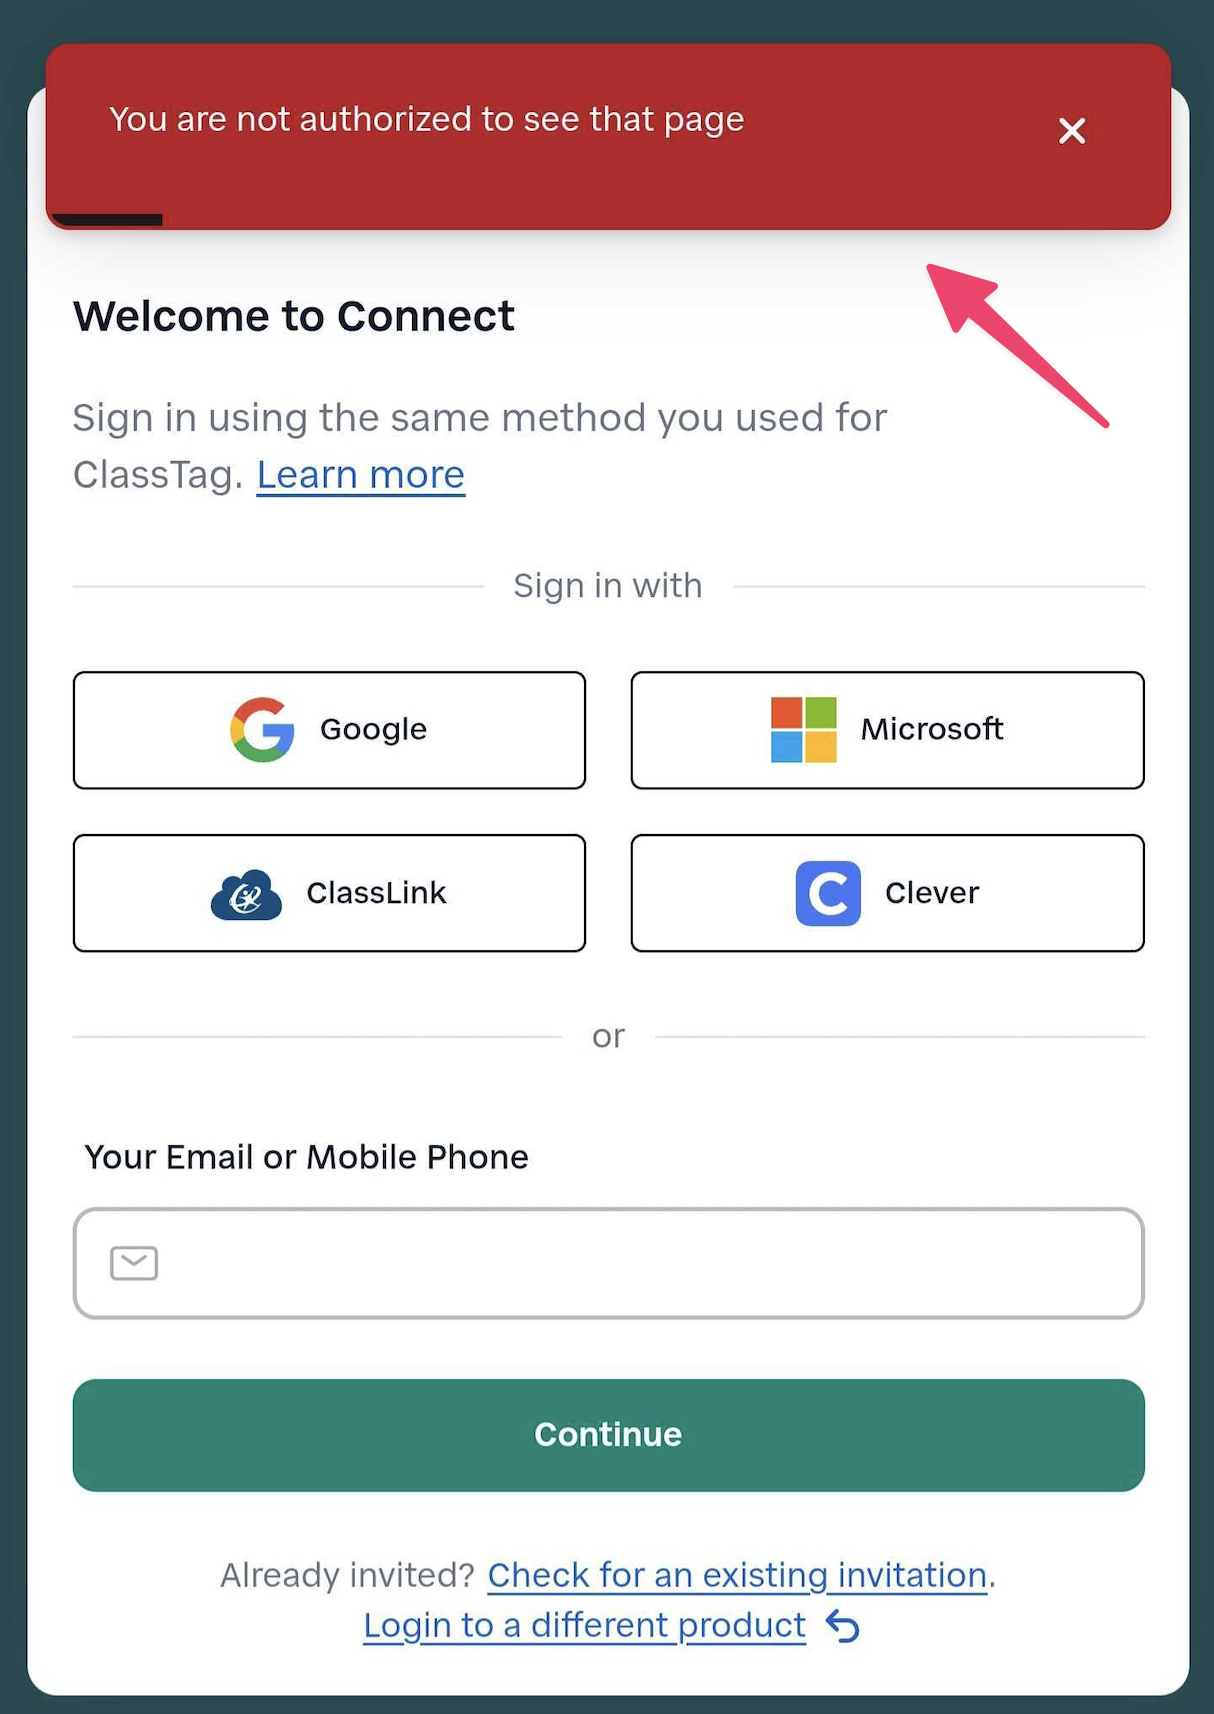Follow Login to a different product link
1214x1714 pixels.
(x=584, y=1626)
